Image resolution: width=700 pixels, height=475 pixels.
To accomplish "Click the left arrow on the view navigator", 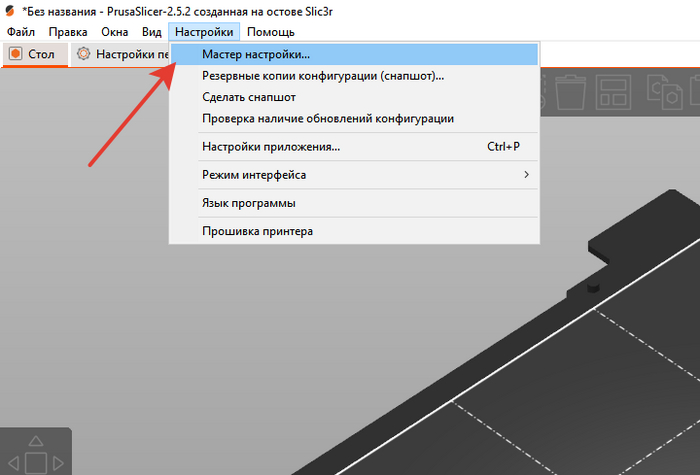I will (x=13, y=463).
